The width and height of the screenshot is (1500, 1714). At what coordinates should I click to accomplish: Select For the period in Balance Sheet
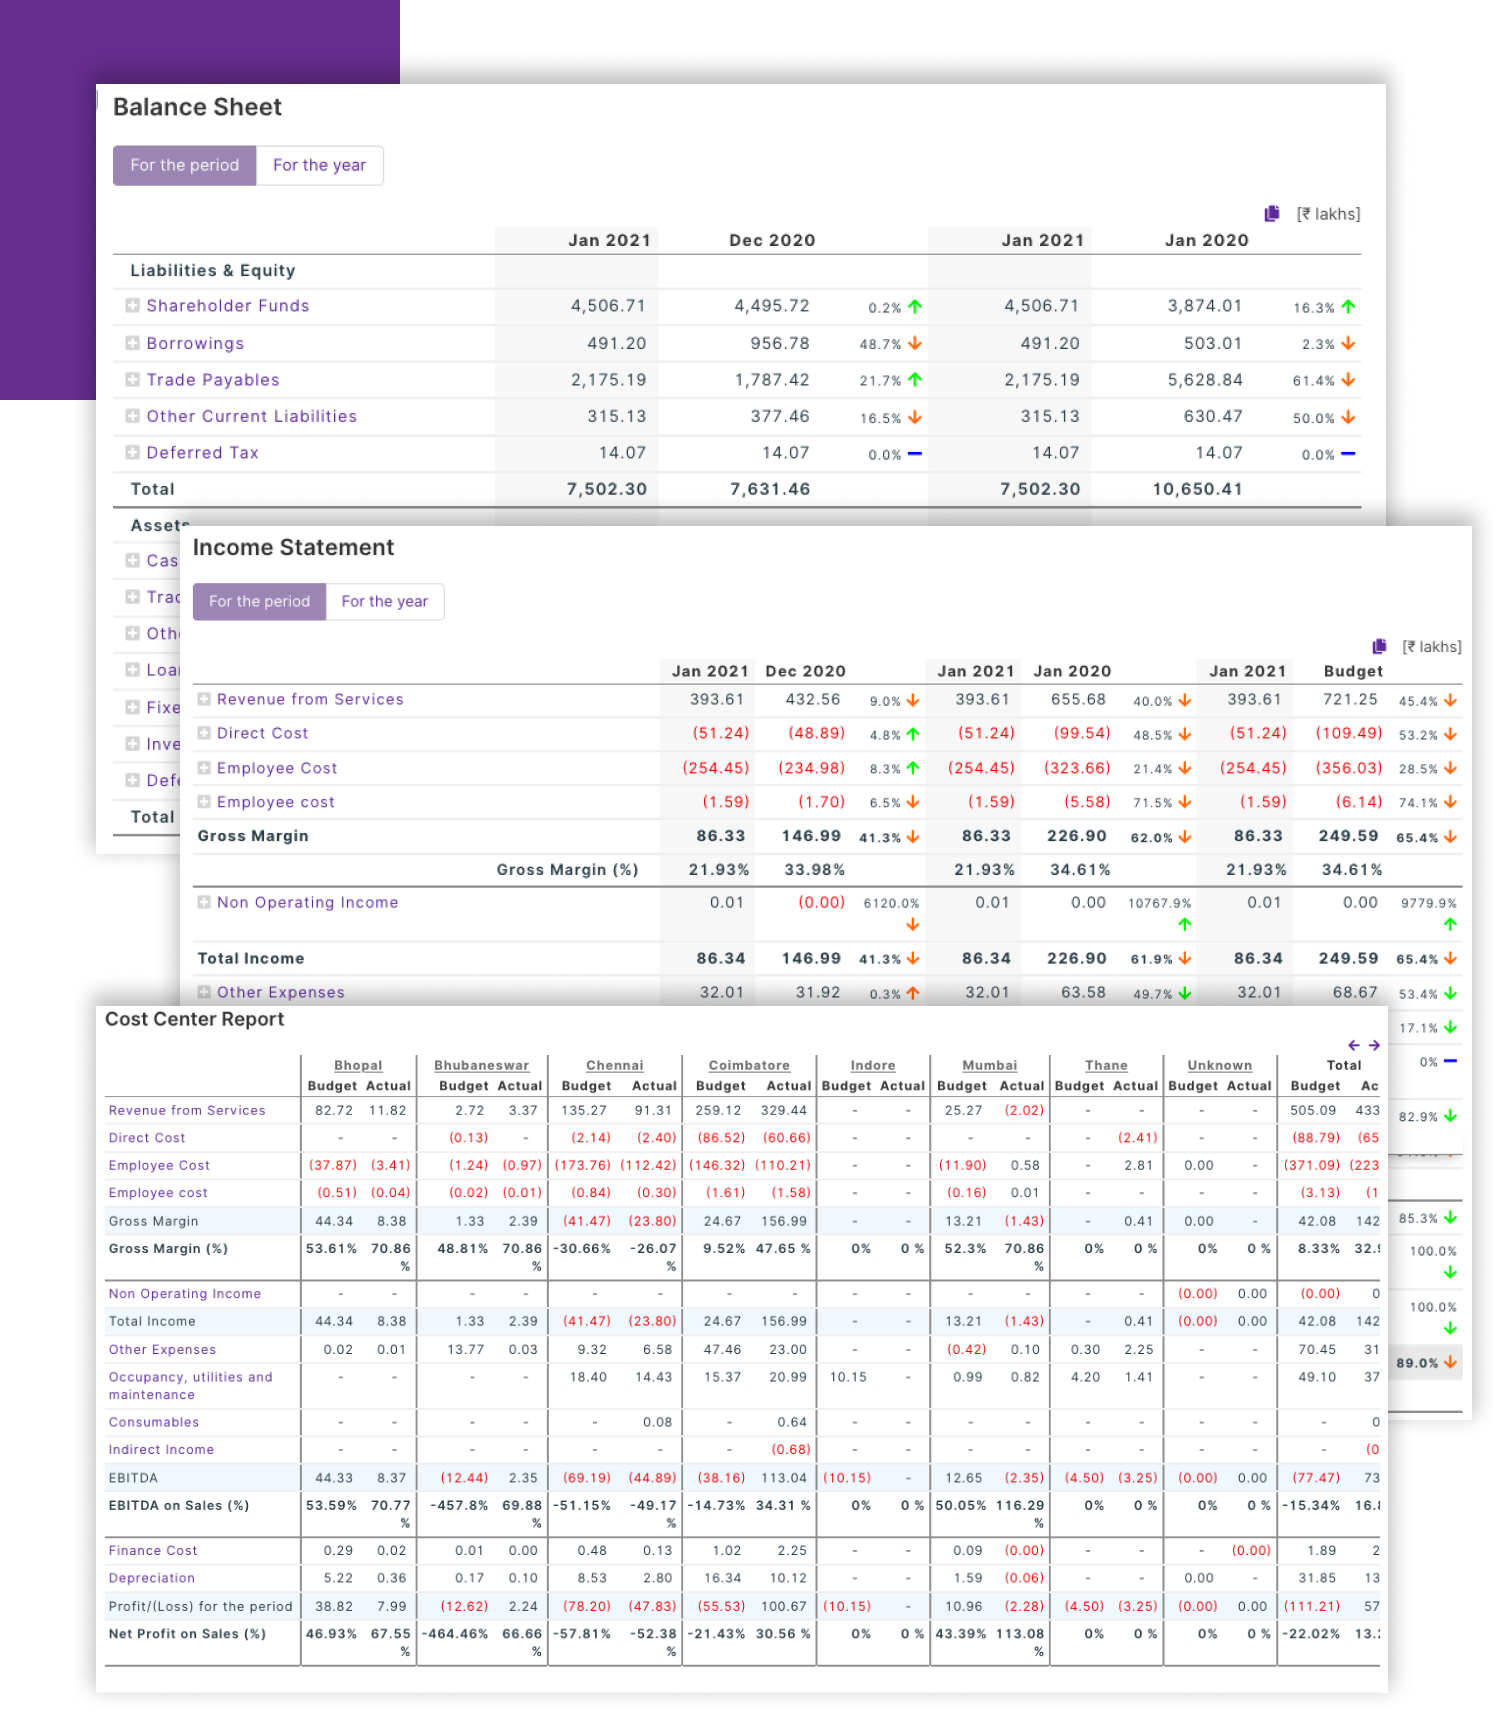pyautogui.click(x=185, y=165)
